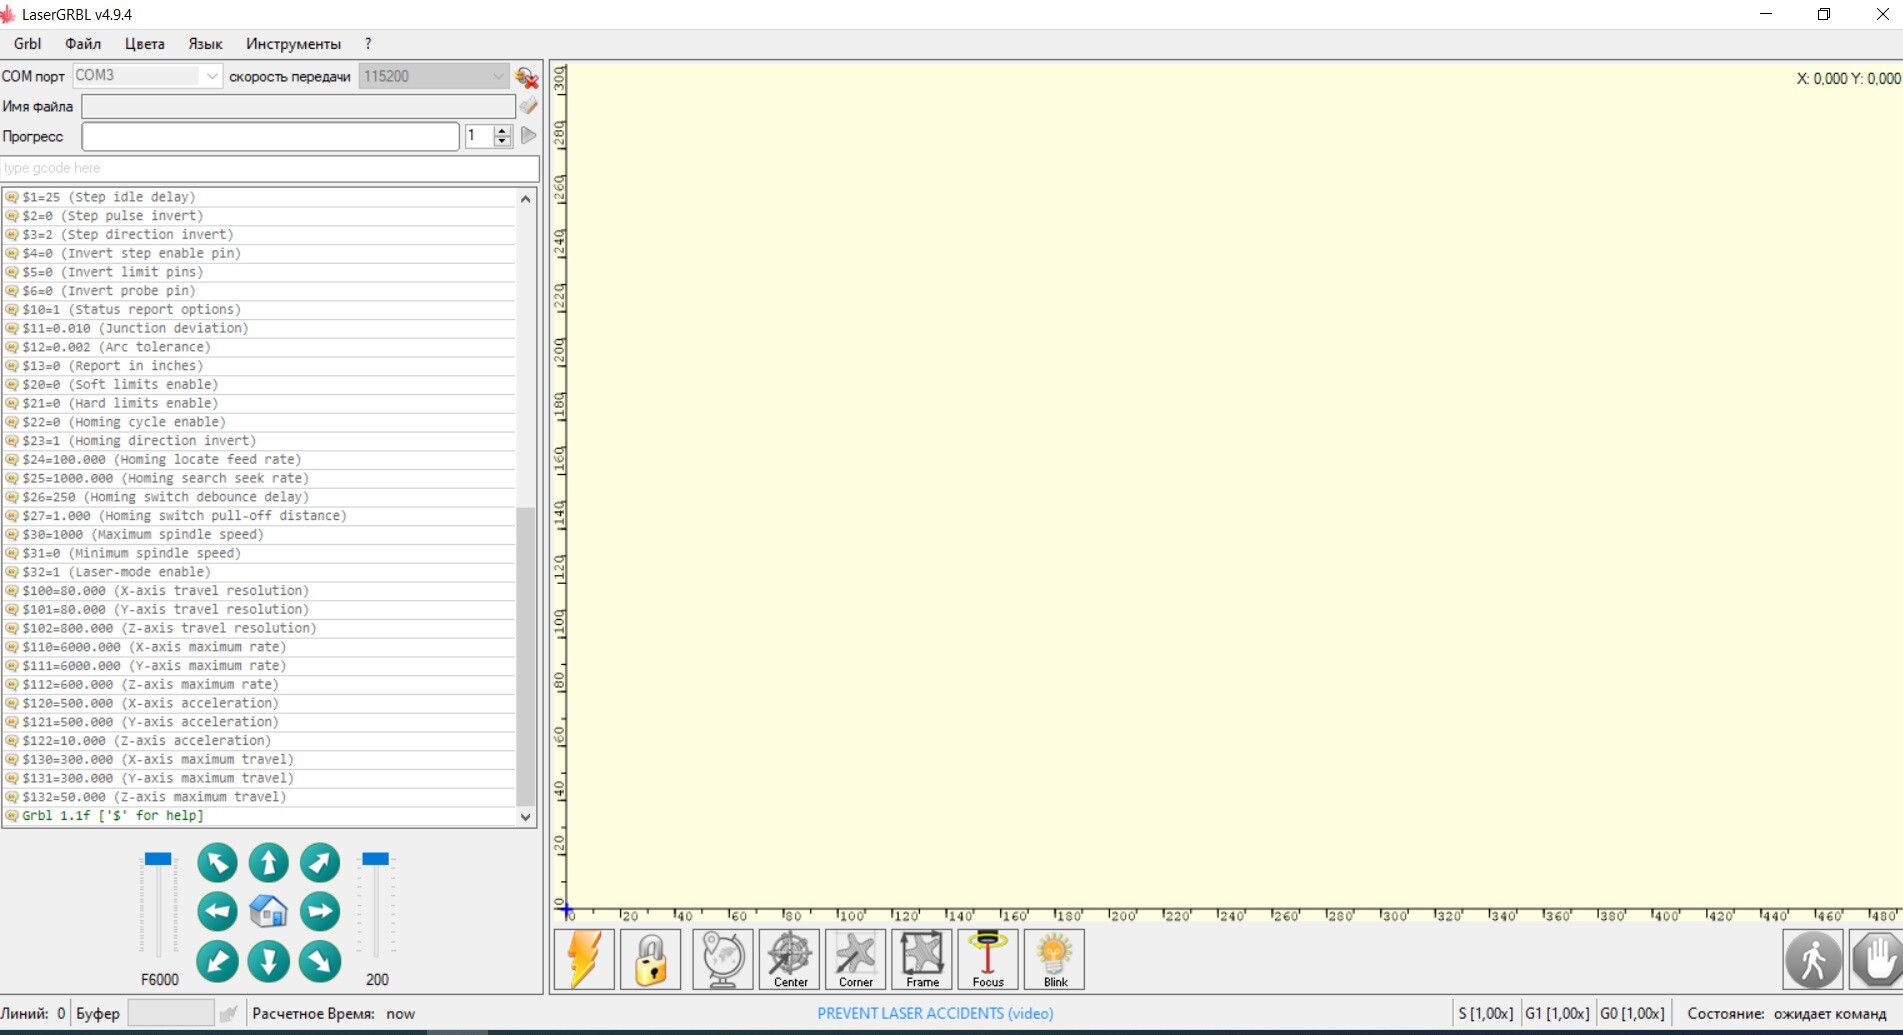Viewport: 1903px width, 1035px height.
Task: Select the $110=6000.000 (X-axis maximum rate) line
Action: coord(259,647)
